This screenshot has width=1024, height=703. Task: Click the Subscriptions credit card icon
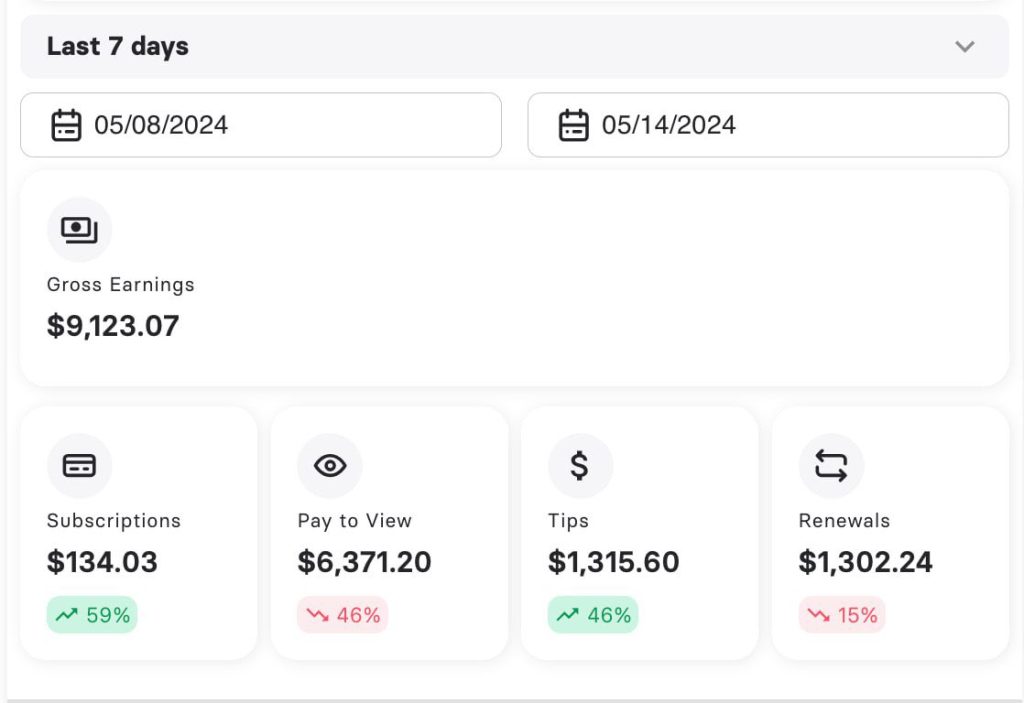click(x=79, y=466)
